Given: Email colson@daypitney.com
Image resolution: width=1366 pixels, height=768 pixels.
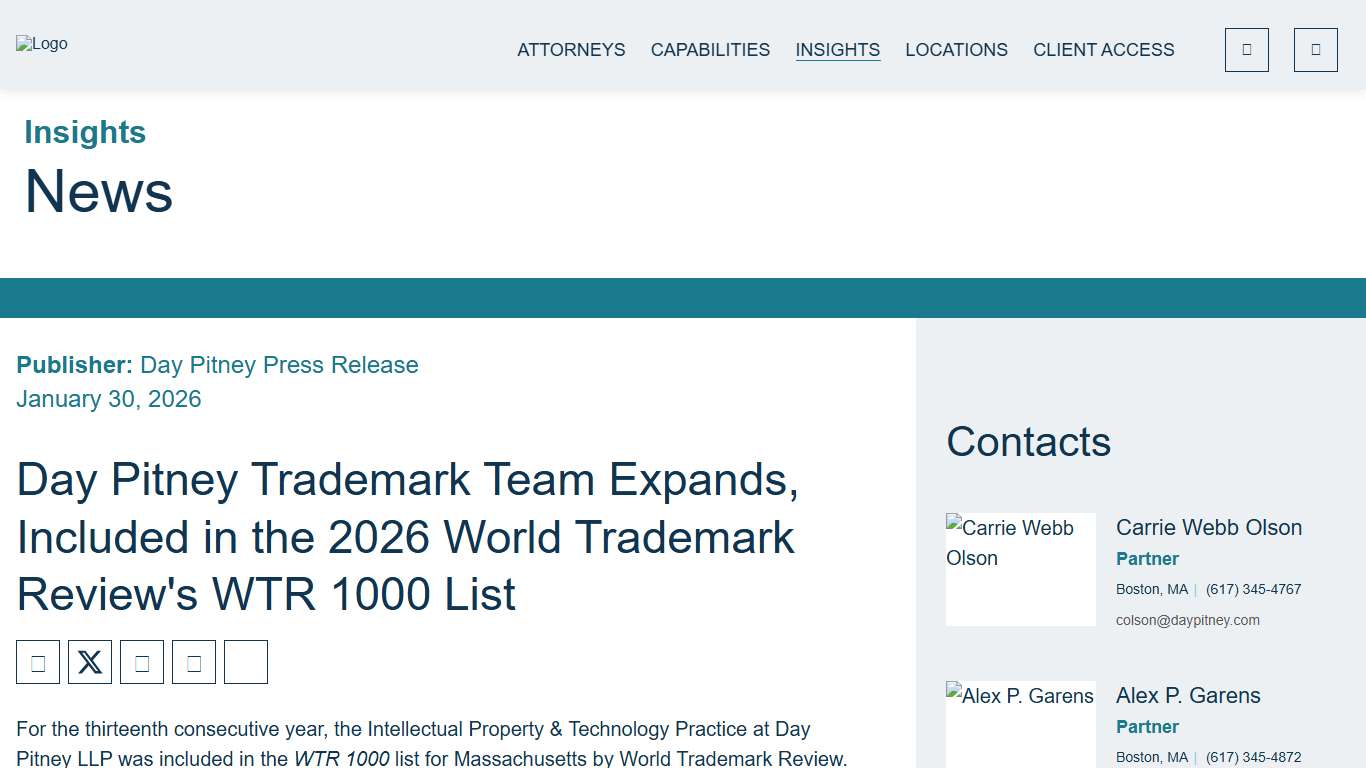Looking at the screenshot, I should (1188, 620).
